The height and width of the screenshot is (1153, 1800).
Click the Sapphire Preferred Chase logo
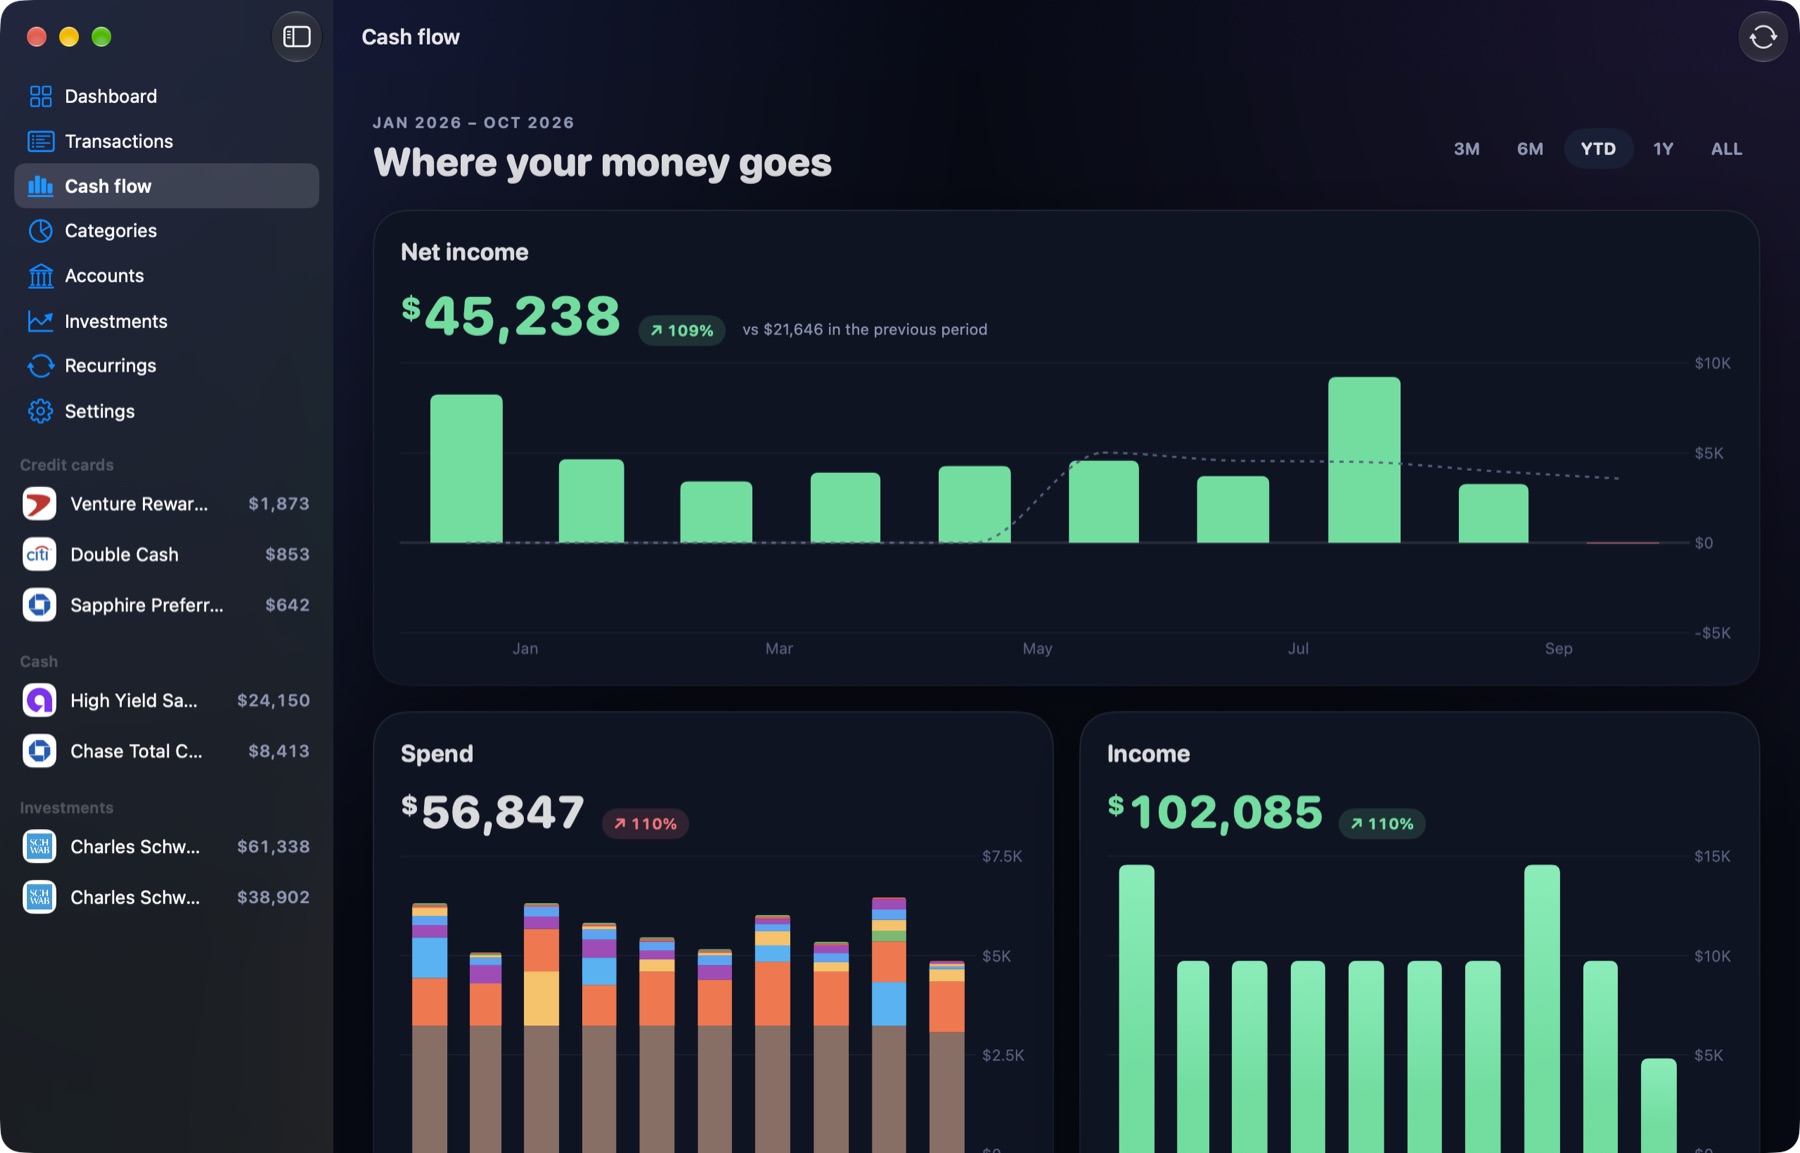(x=39, y=605)
